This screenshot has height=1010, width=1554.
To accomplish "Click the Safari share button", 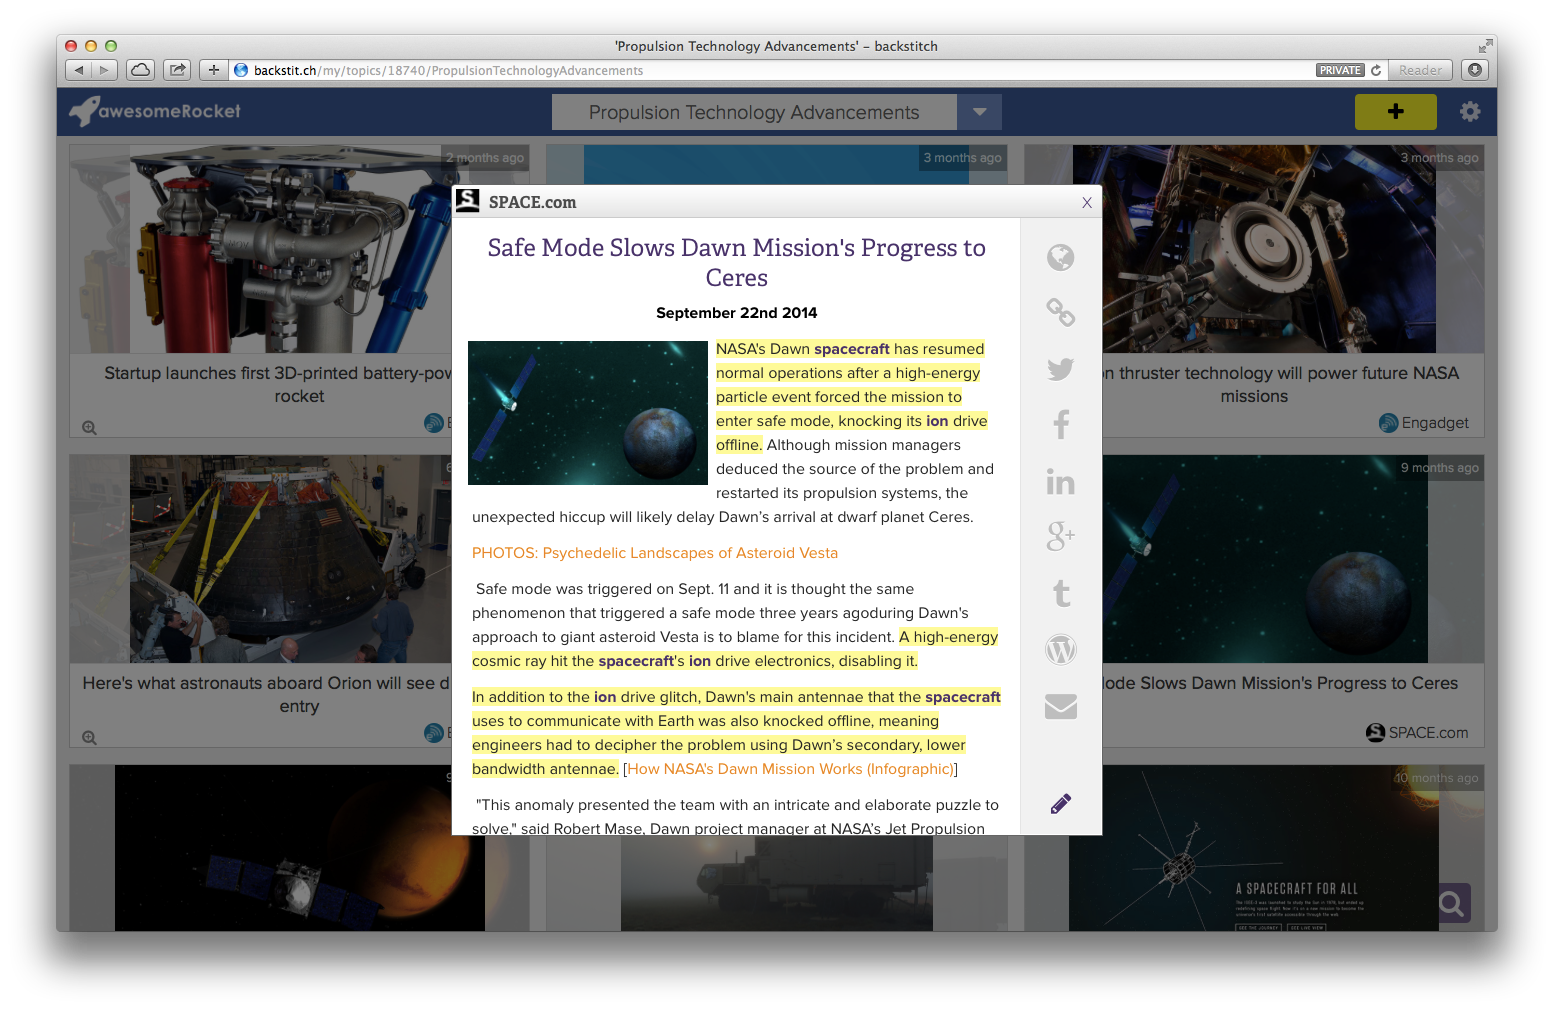I will [x=177, y=70].
